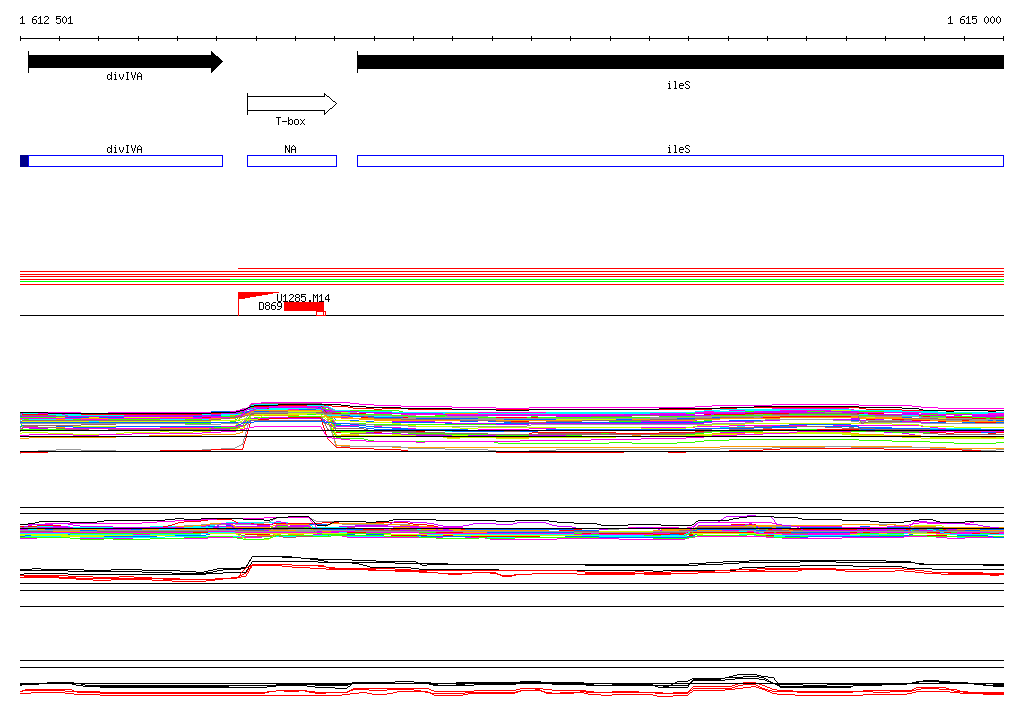Click the red upshift flag marker
This screenshot has height=714, width=1024.
click(257, 296)
